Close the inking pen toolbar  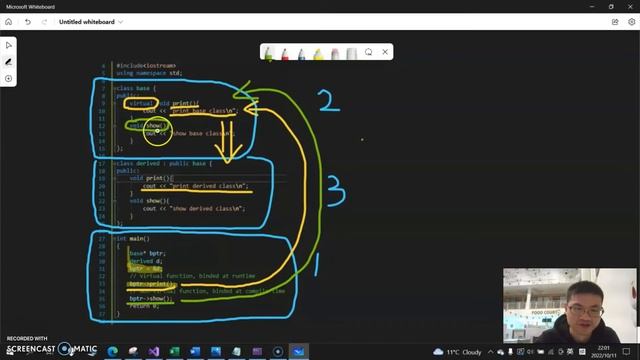pyautogui.click(x=385, y=52)
